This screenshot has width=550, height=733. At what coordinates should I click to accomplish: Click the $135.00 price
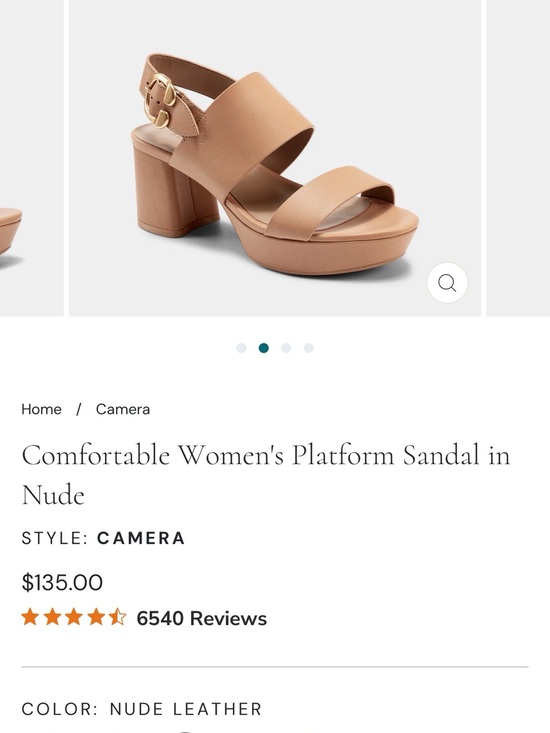click(62, 582)
